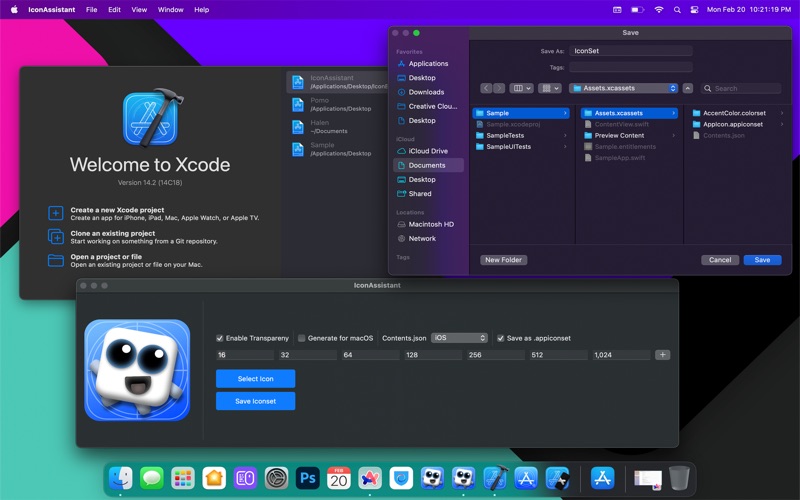
Task: Click the Create a new Xcode project icon
Action: click(x=56, y=214)
